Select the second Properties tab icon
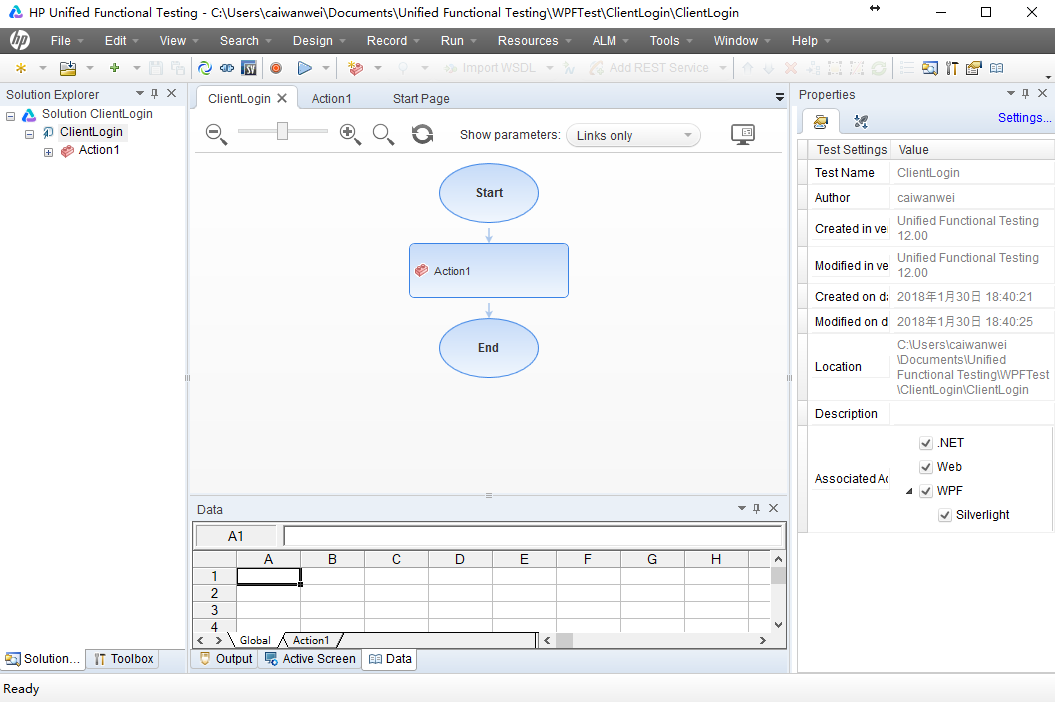 click(861, 121)
